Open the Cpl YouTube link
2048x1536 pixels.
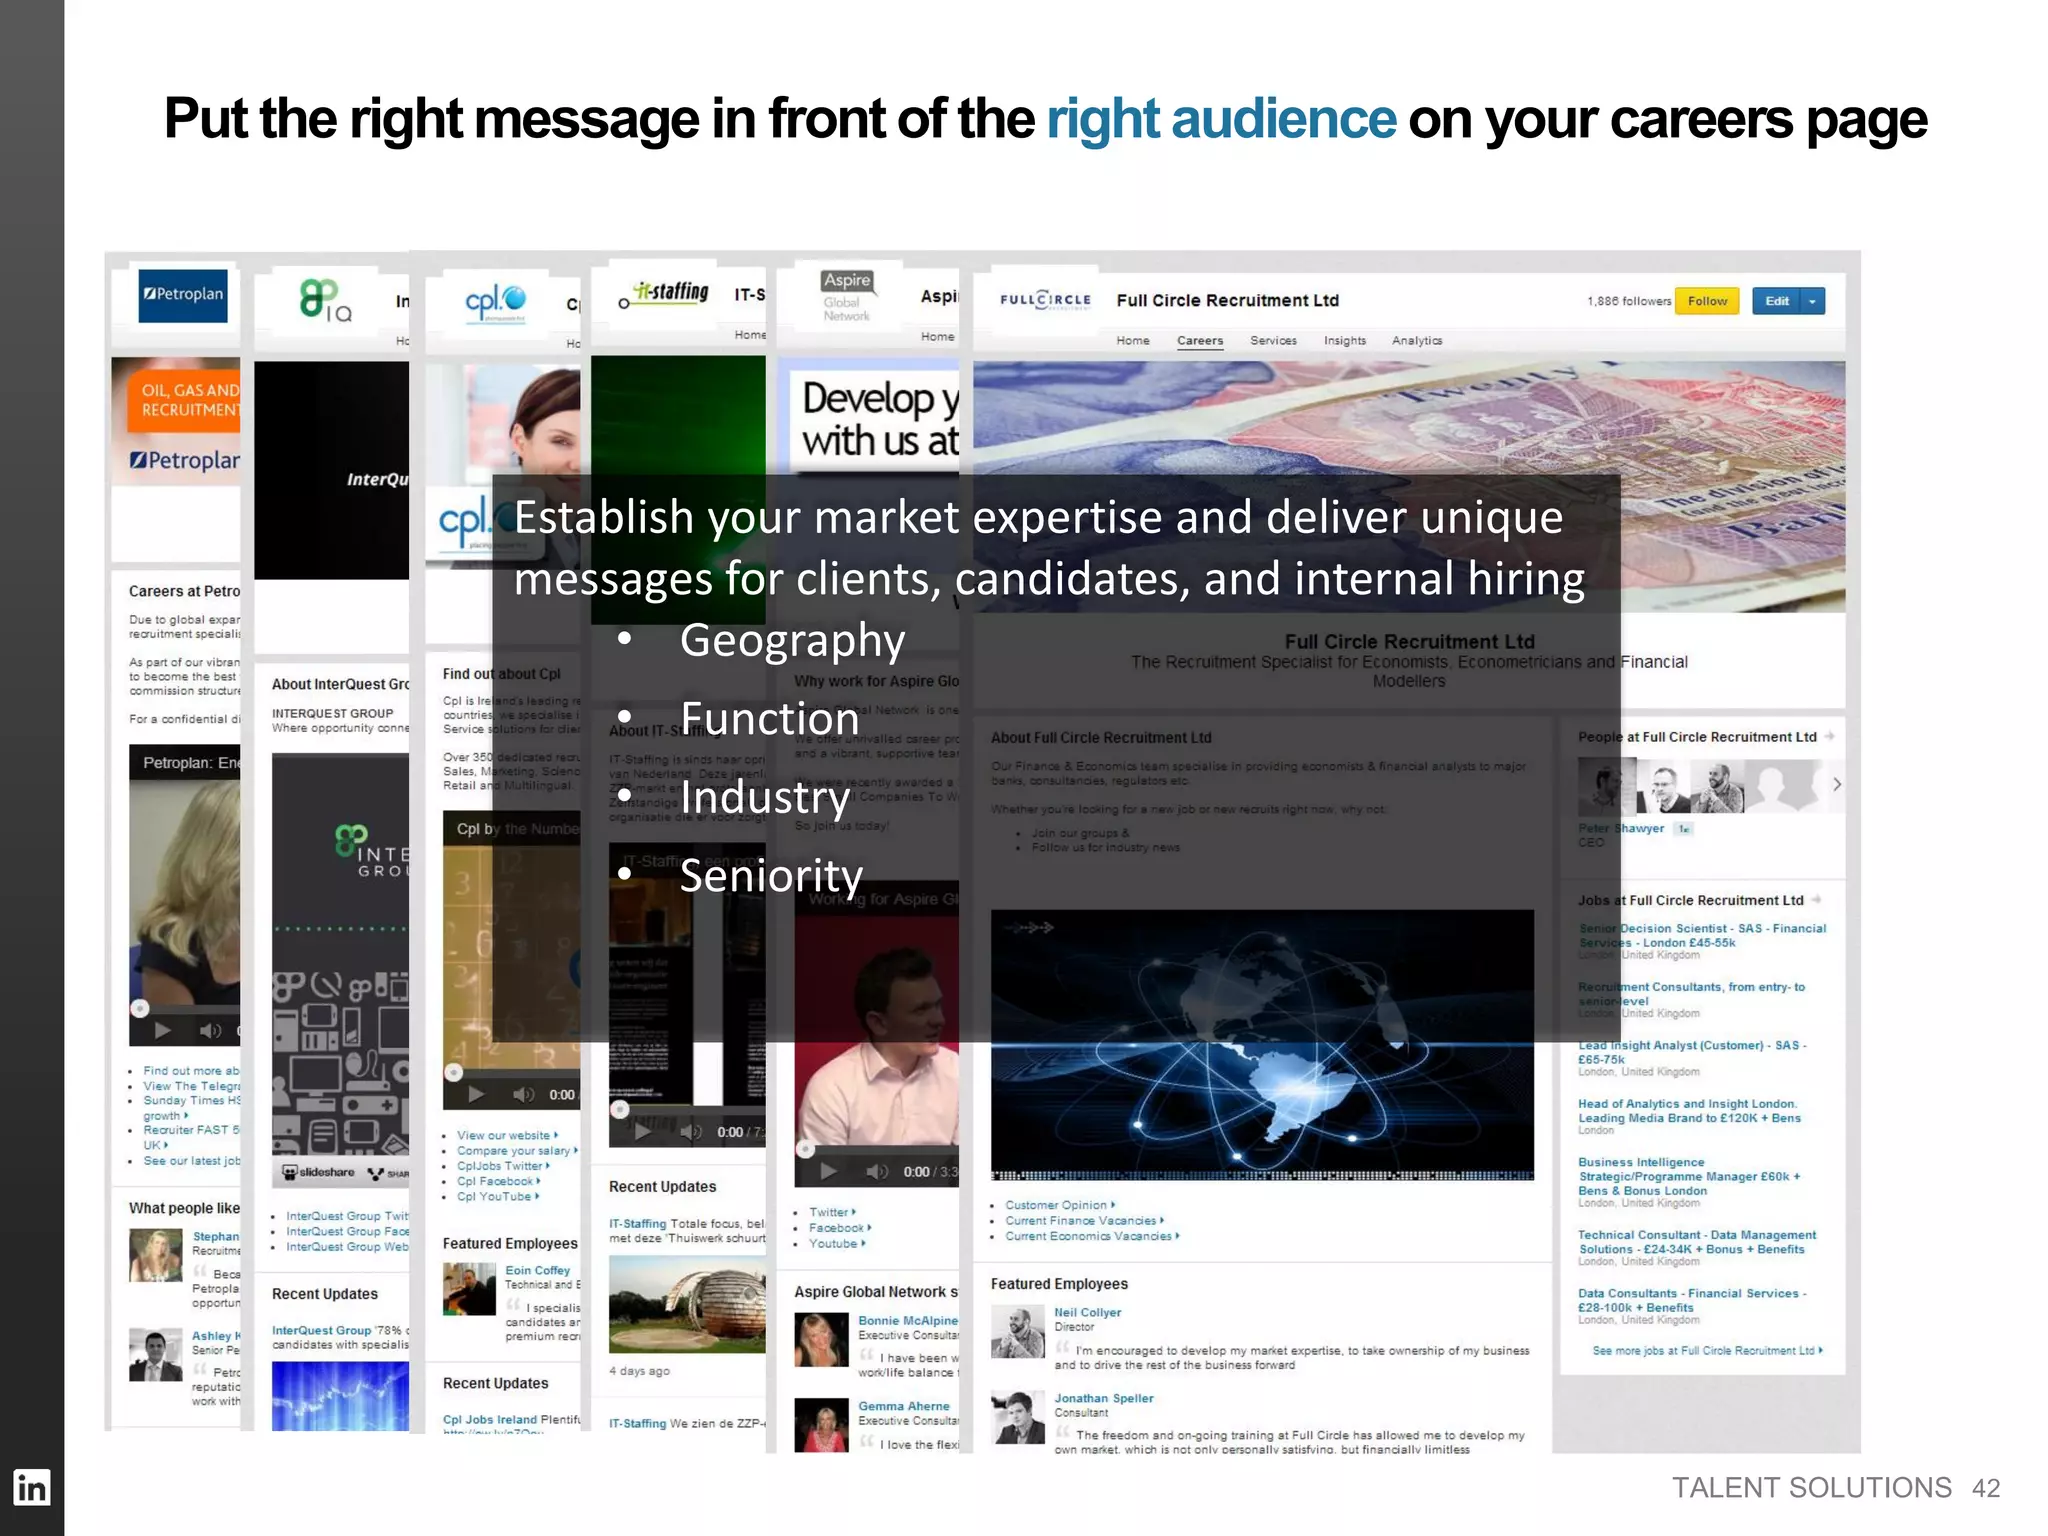(x=498, y=1196)
